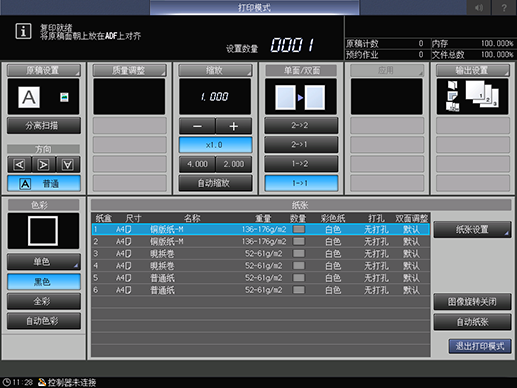Select 2->2 duplex mode
The height and width of the screenshot is (388, 517).
click(x=301, y=125)
